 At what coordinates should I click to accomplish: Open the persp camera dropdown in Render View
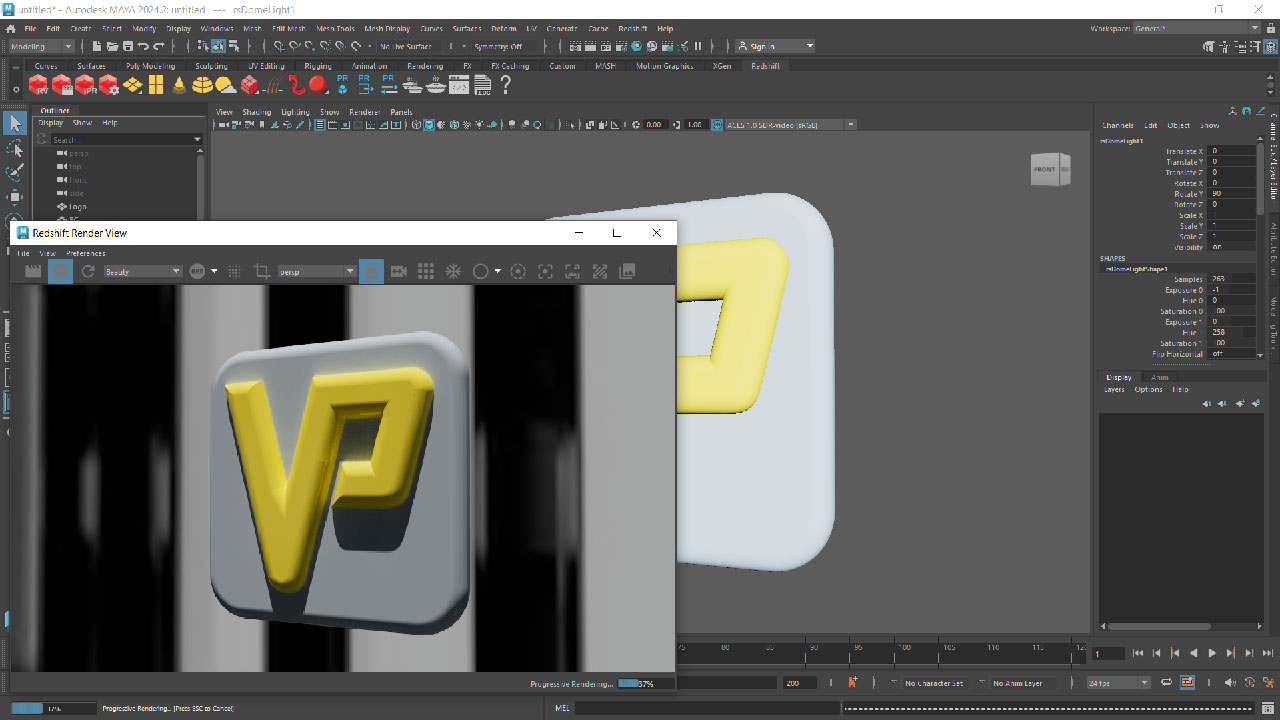(316, 271)
